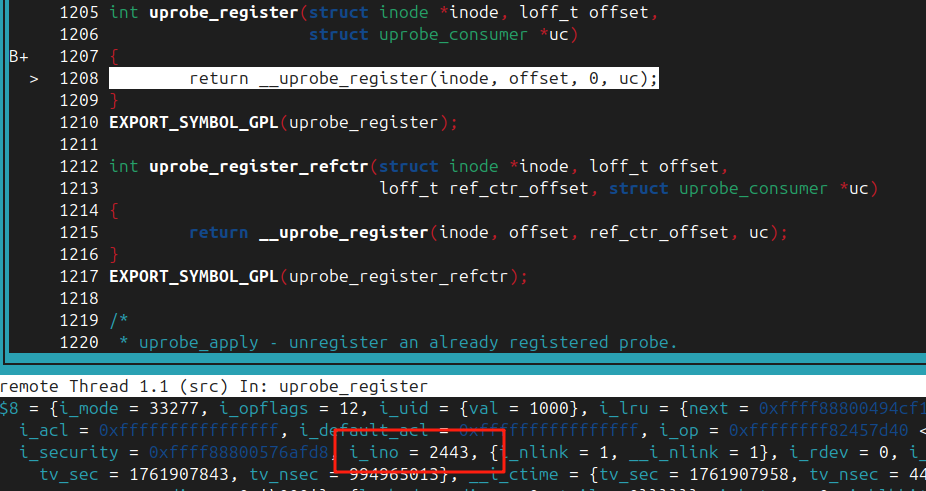Click the opening brace on line 1214

(x=114, y=210)
